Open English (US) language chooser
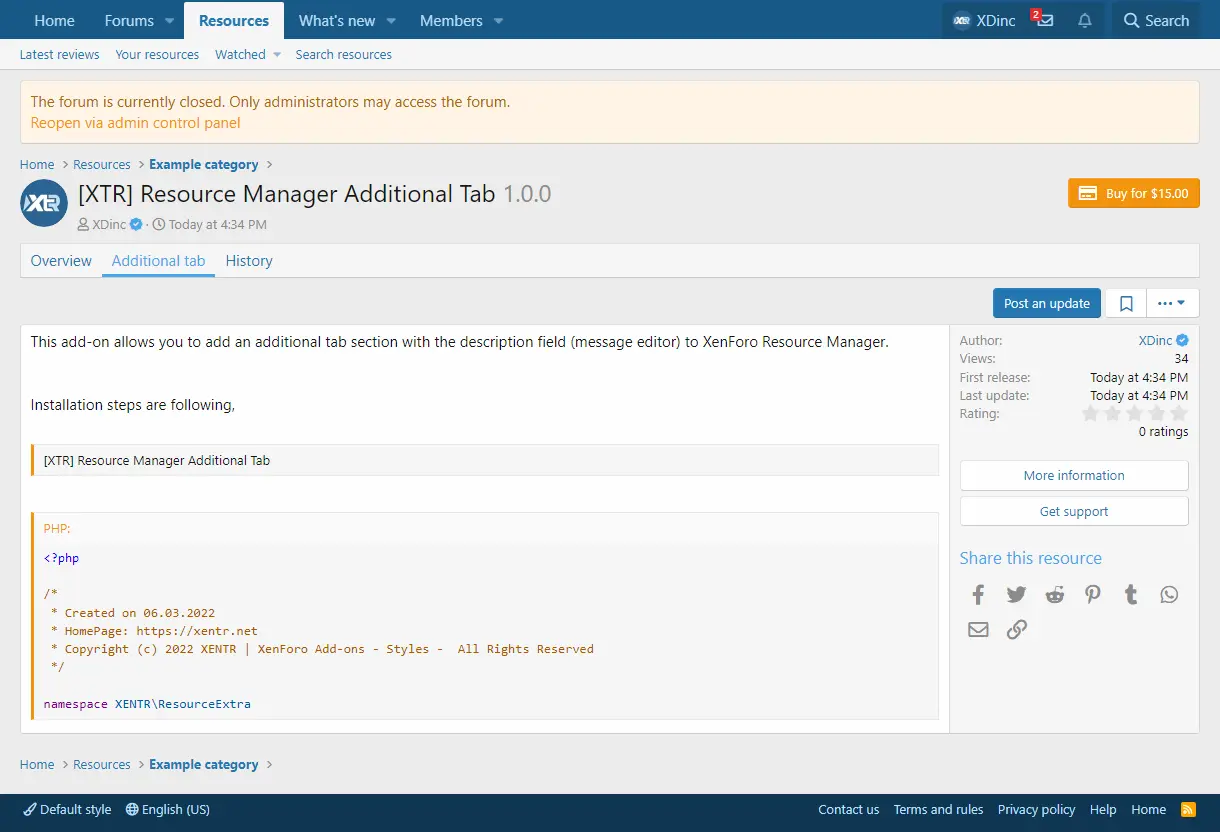1220x832 pixels. (x=168, y=810)
